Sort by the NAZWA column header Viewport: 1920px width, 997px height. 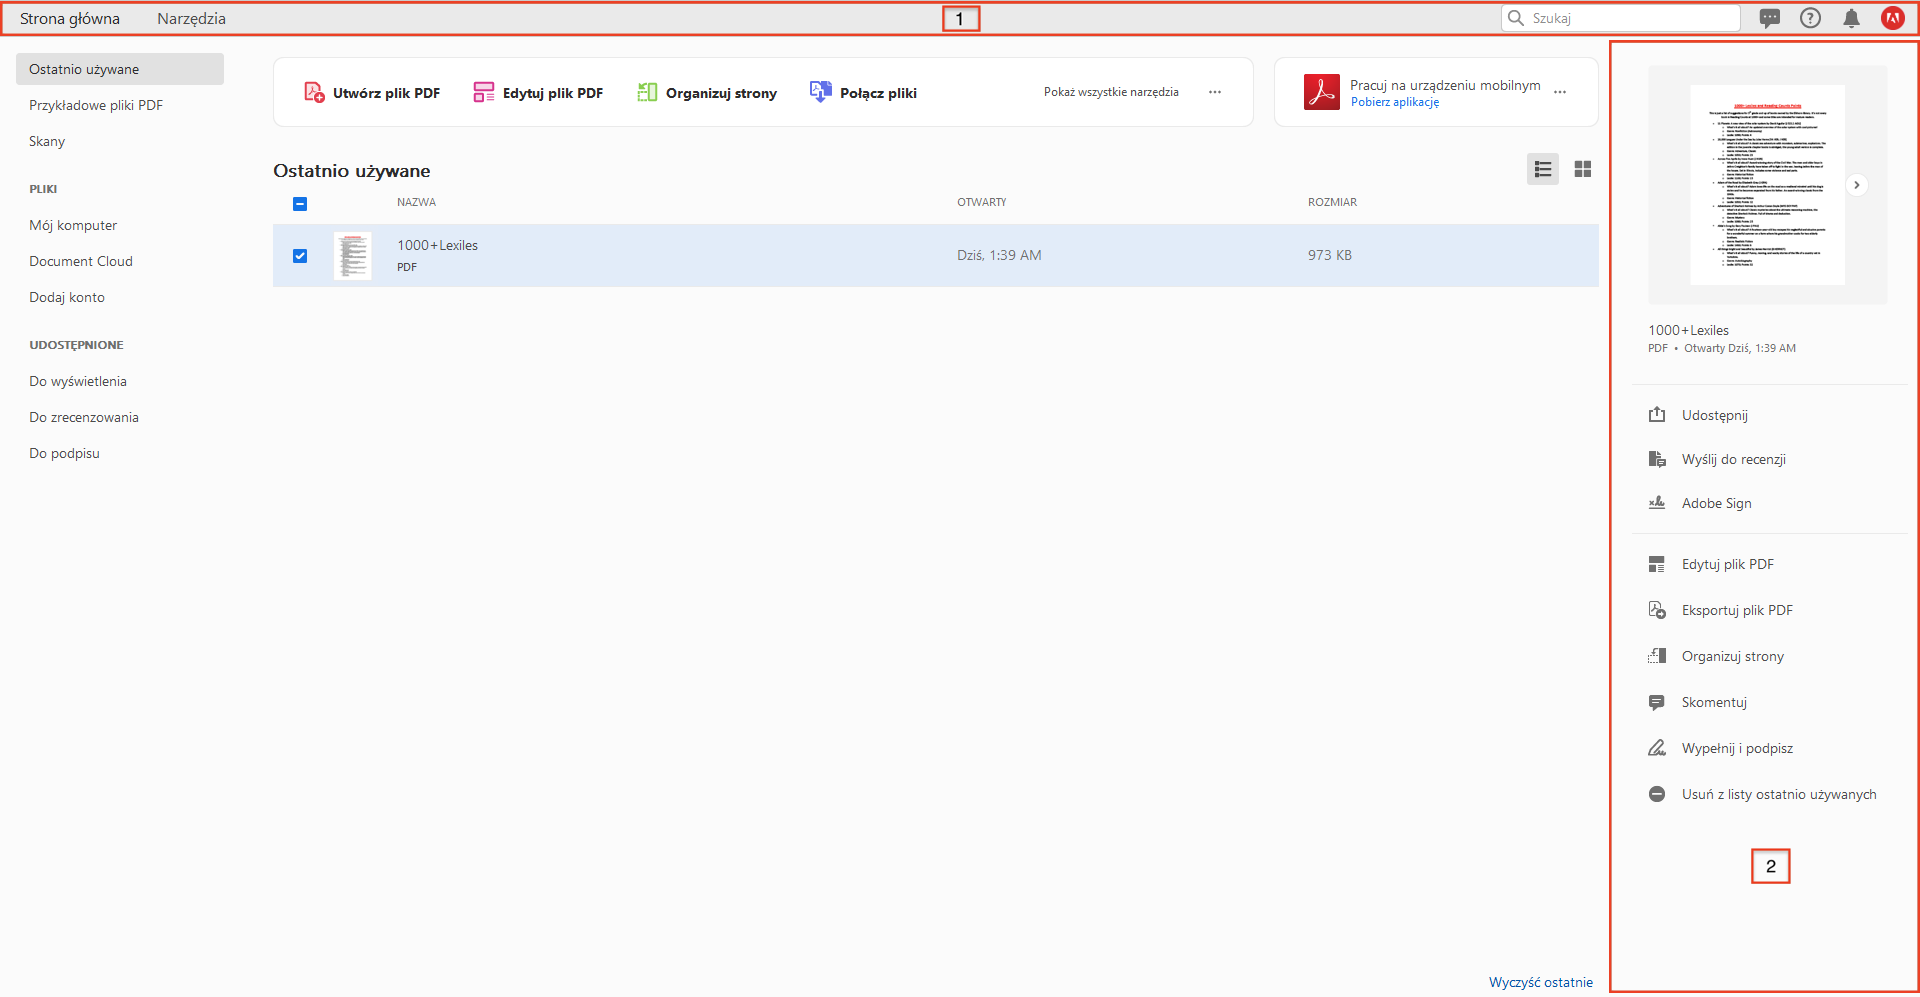click(416, 202)
